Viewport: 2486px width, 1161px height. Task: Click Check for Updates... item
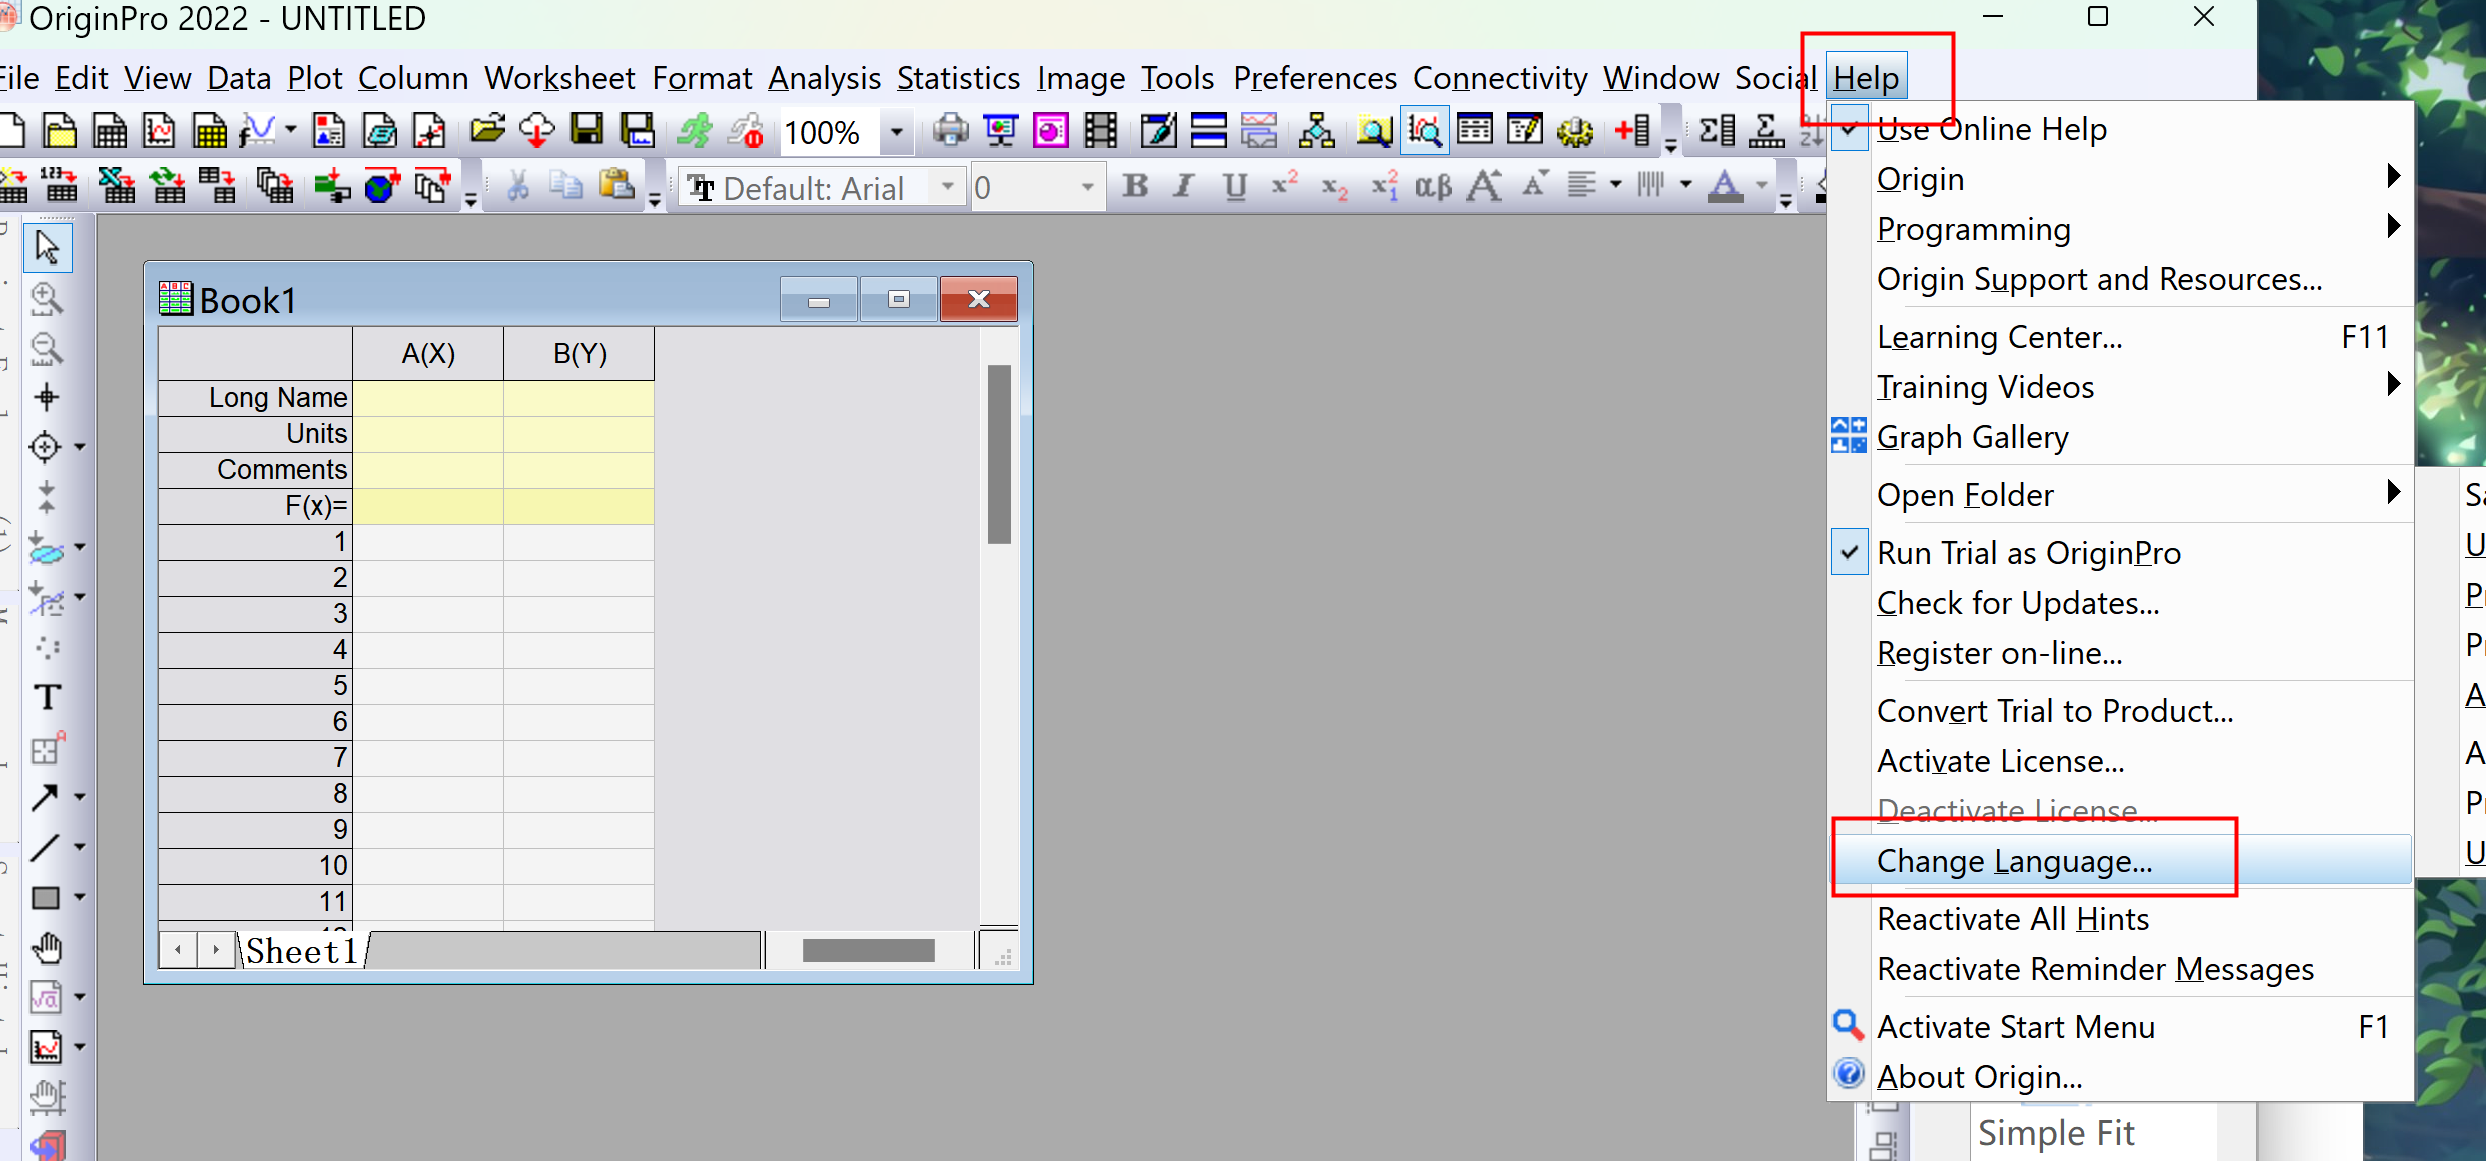click(x=2018, y=603)
